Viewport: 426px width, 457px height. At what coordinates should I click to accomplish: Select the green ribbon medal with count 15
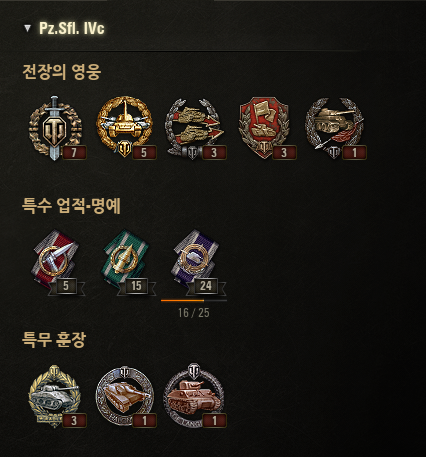(128, 262)
